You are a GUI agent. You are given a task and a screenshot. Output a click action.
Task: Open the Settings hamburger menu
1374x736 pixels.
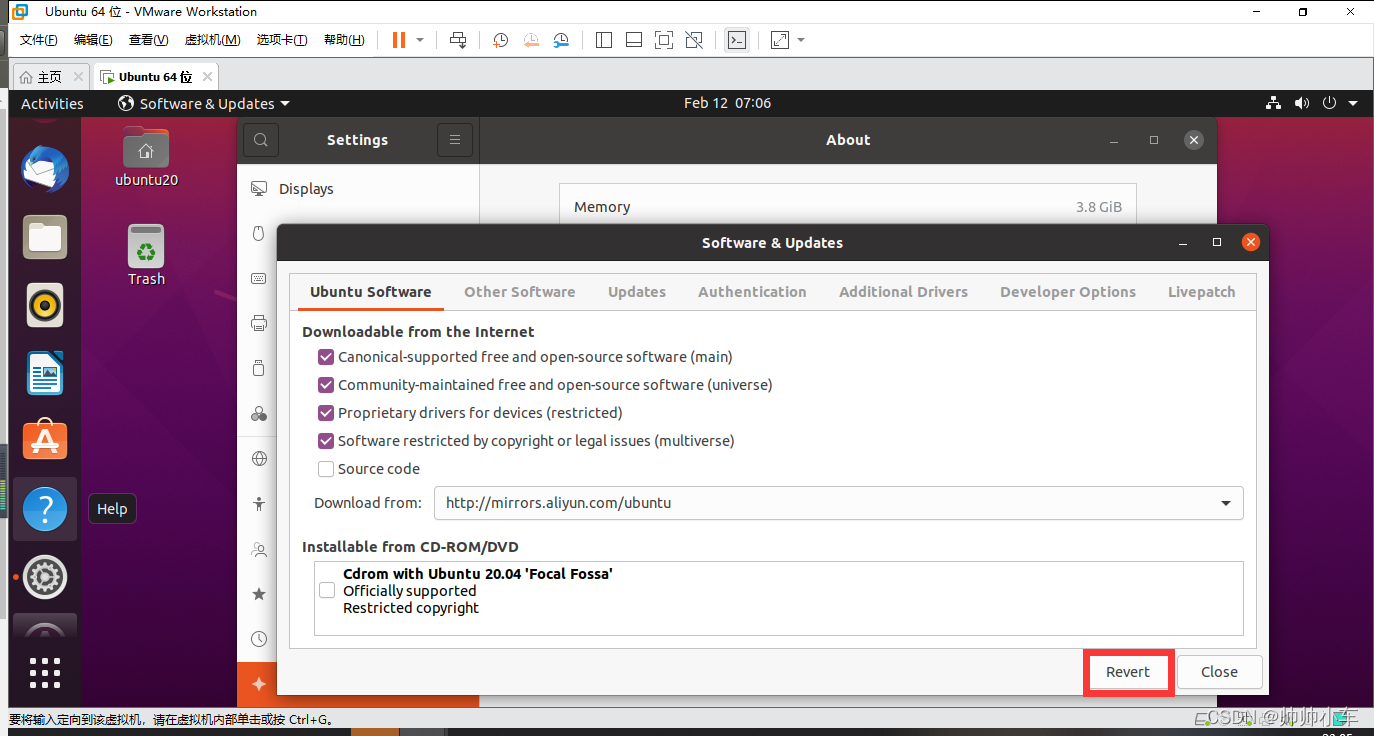[455, 140]
